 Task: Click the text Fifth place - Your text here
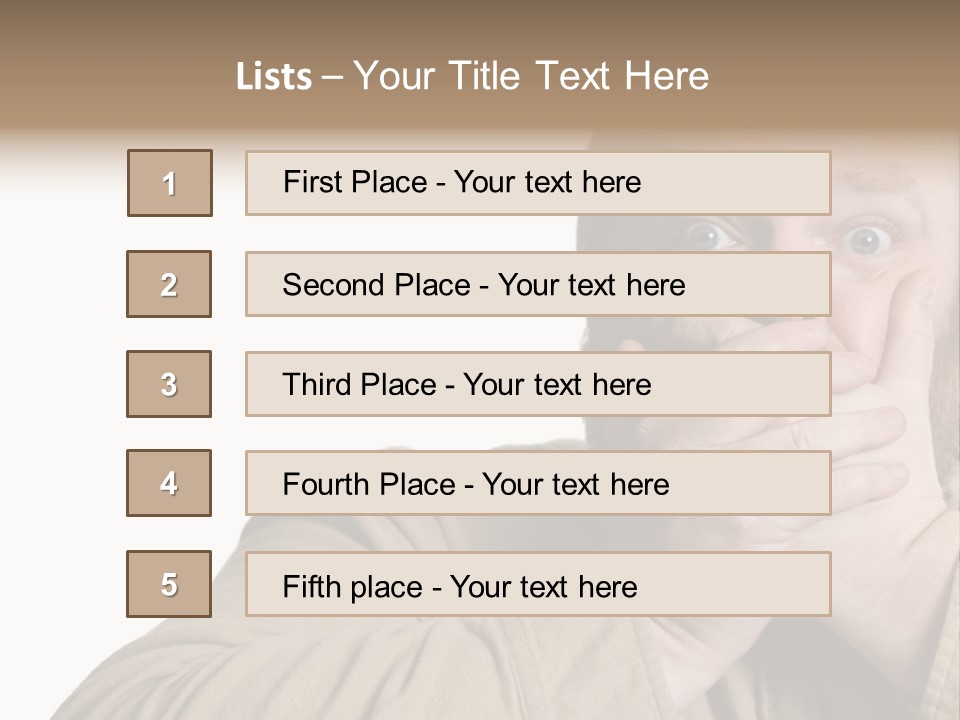[x=460, y=587]
